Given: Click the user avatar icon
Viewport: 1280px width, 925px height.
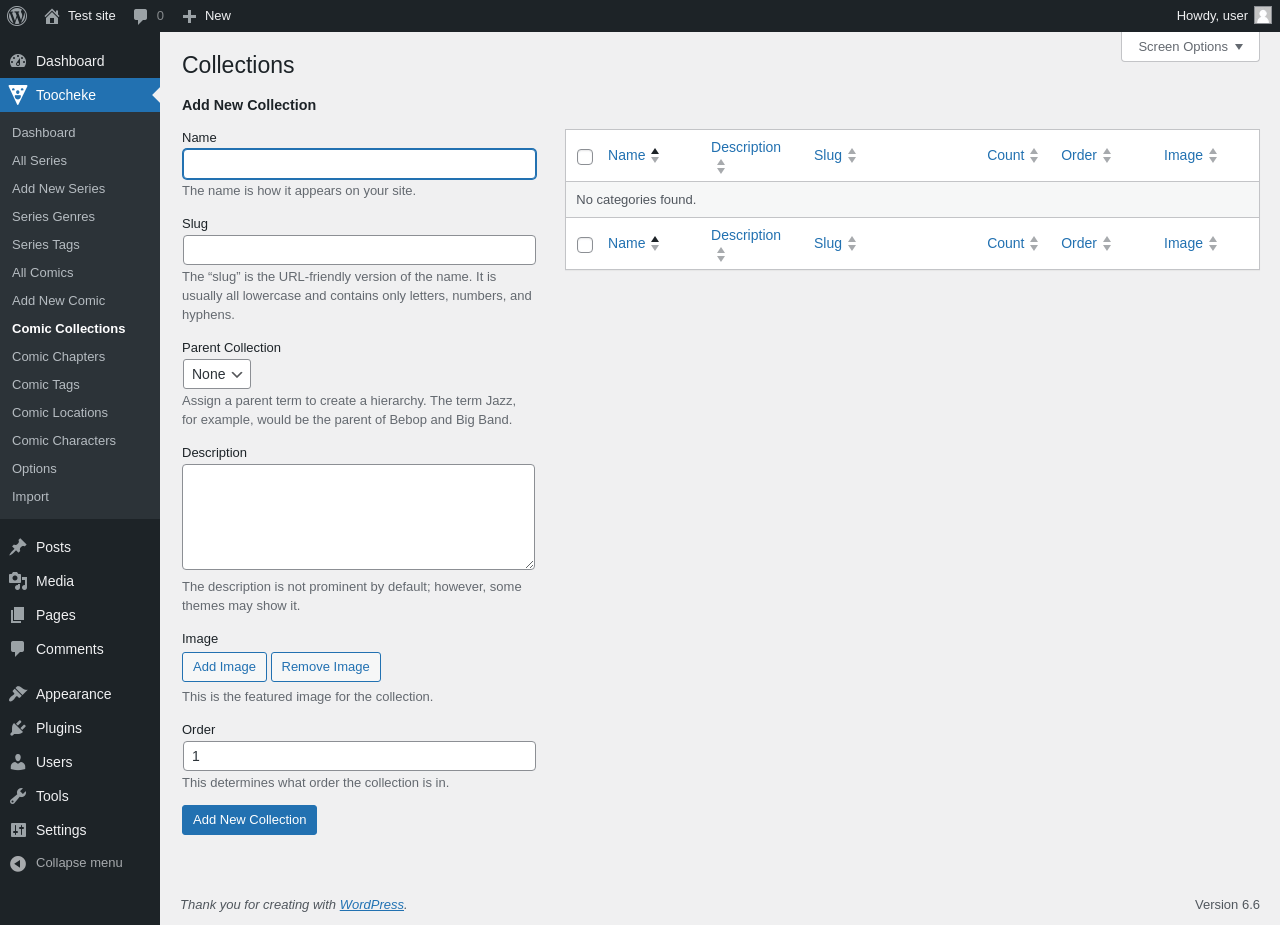Looking at the screenshot, I should pos(1263,15).
